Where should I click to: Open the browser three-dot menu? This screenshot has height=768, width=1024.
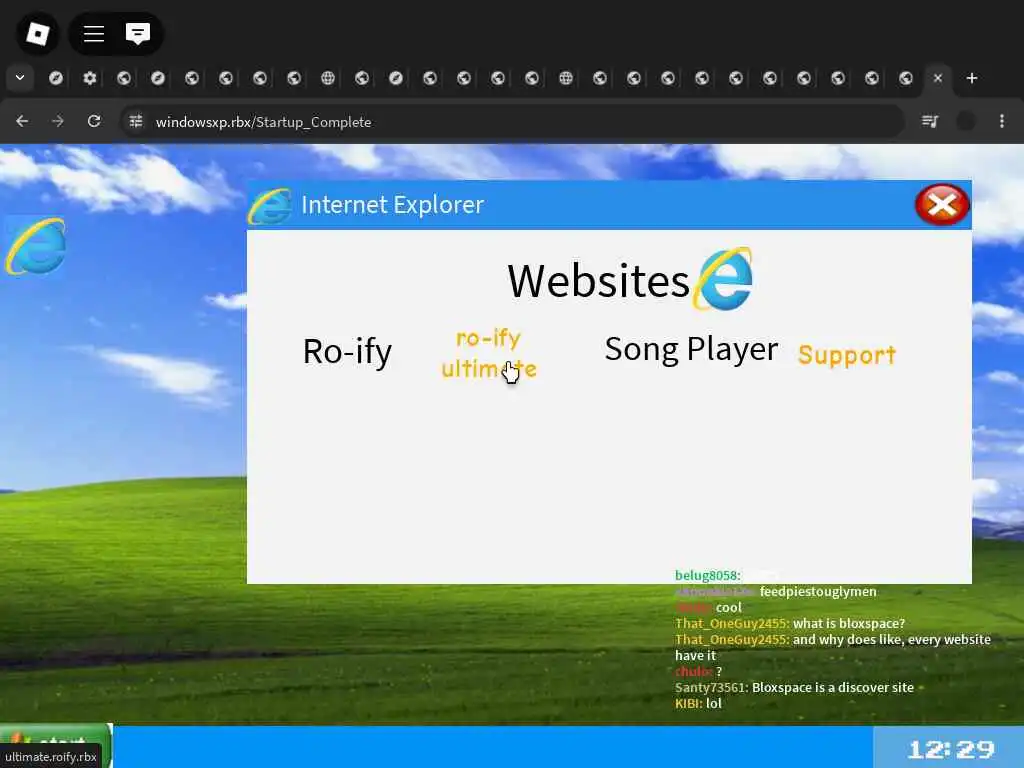(x=1002, y=121)
